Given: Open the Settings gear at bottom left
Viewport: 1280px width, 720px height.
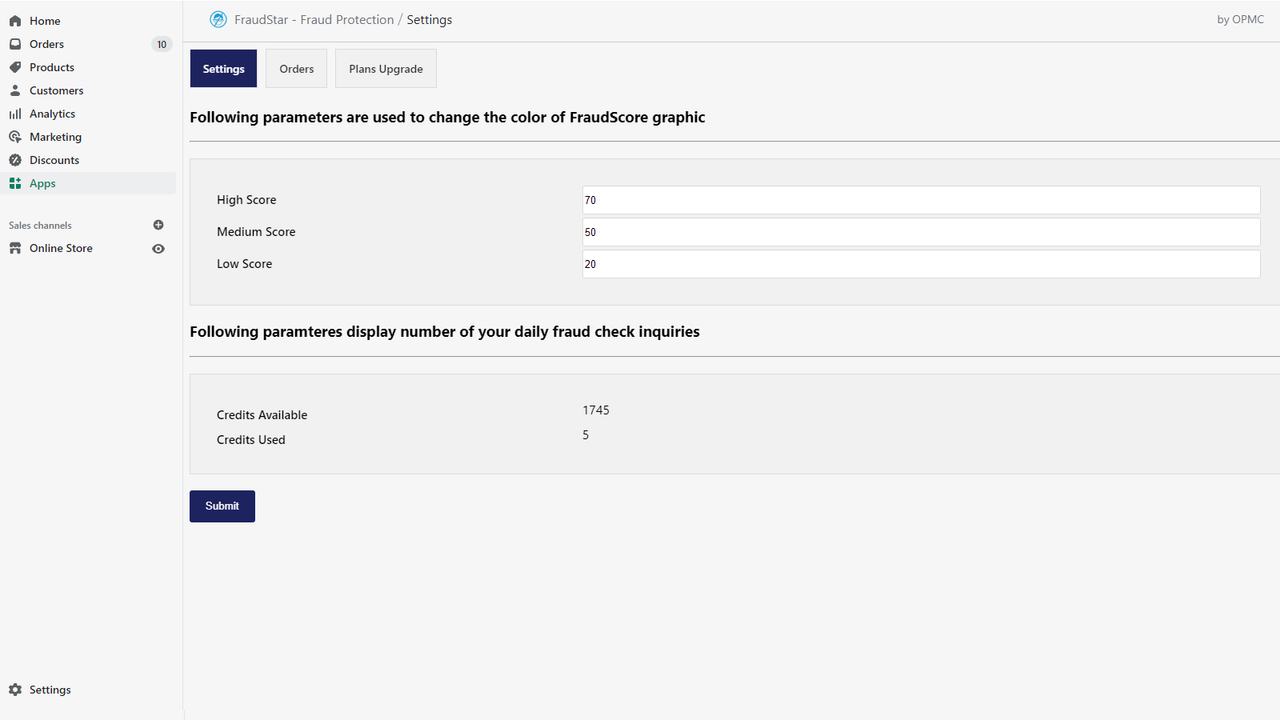Looking at the screenshot, I should pos(15,689).
